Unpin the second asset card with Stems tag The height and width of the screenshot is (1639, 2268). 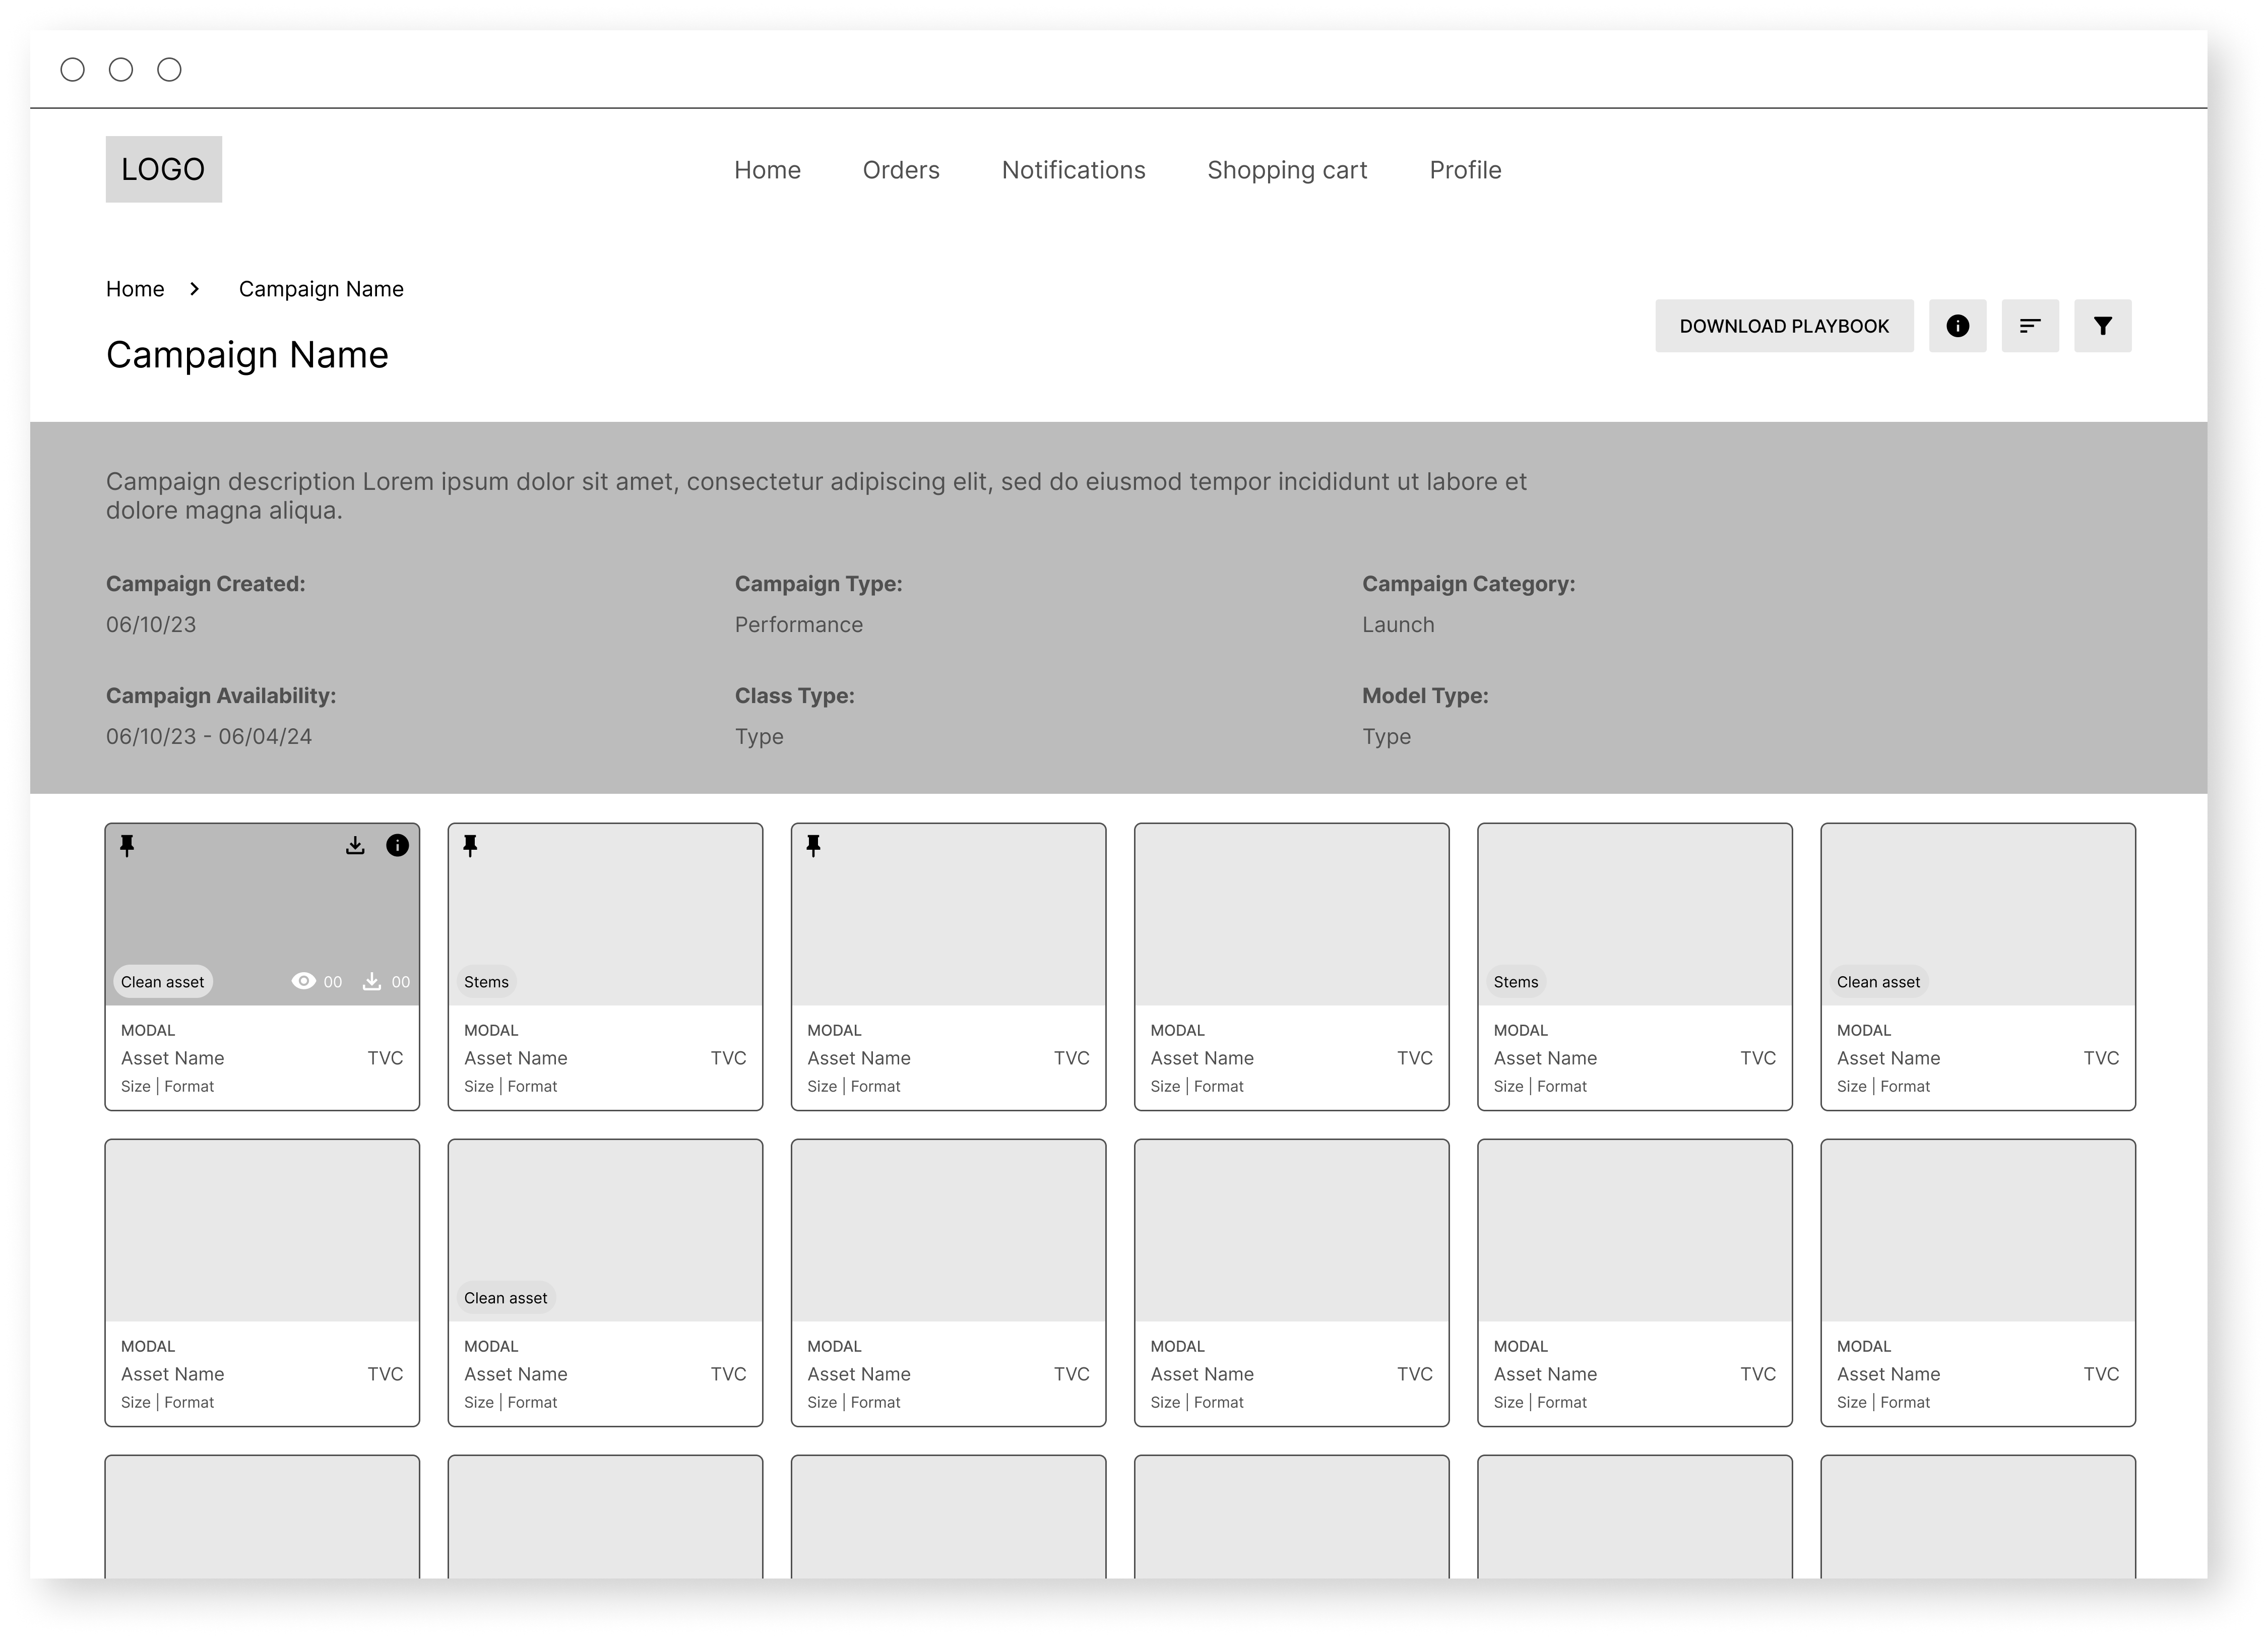point(470,846)
